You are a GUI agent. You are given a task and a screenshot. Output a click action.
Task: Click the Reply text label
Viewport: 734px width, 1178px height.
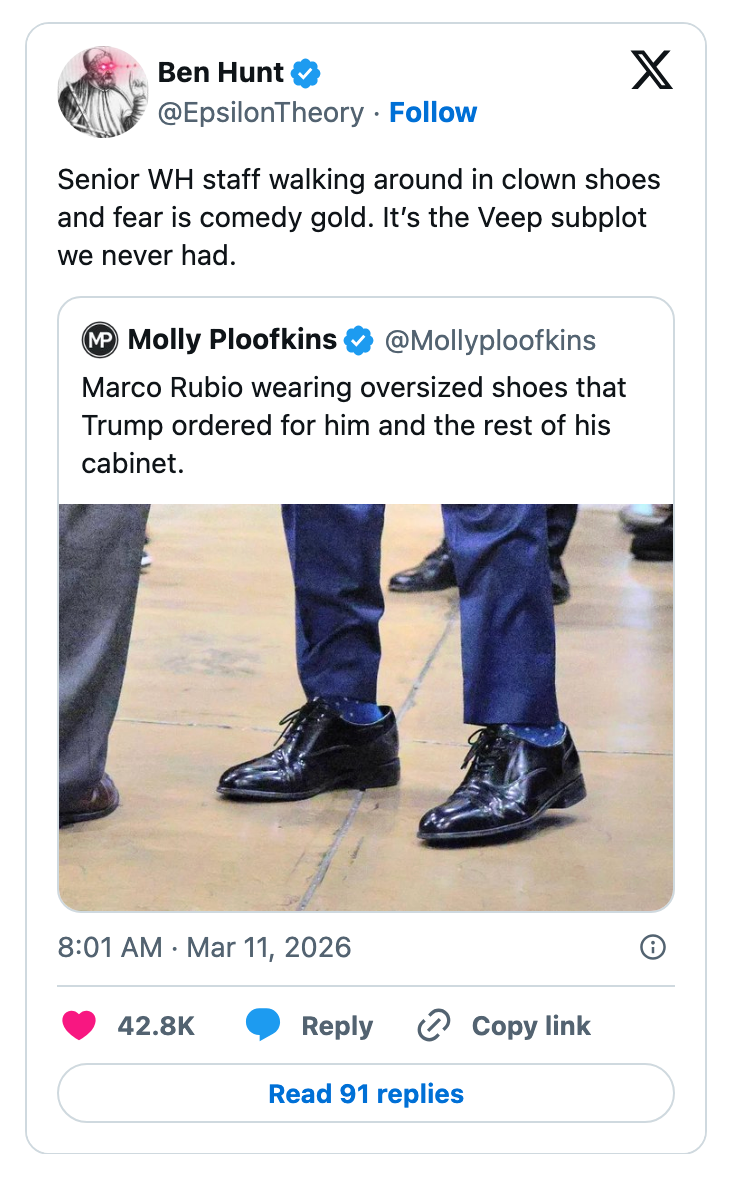[x=337, y=1026]
